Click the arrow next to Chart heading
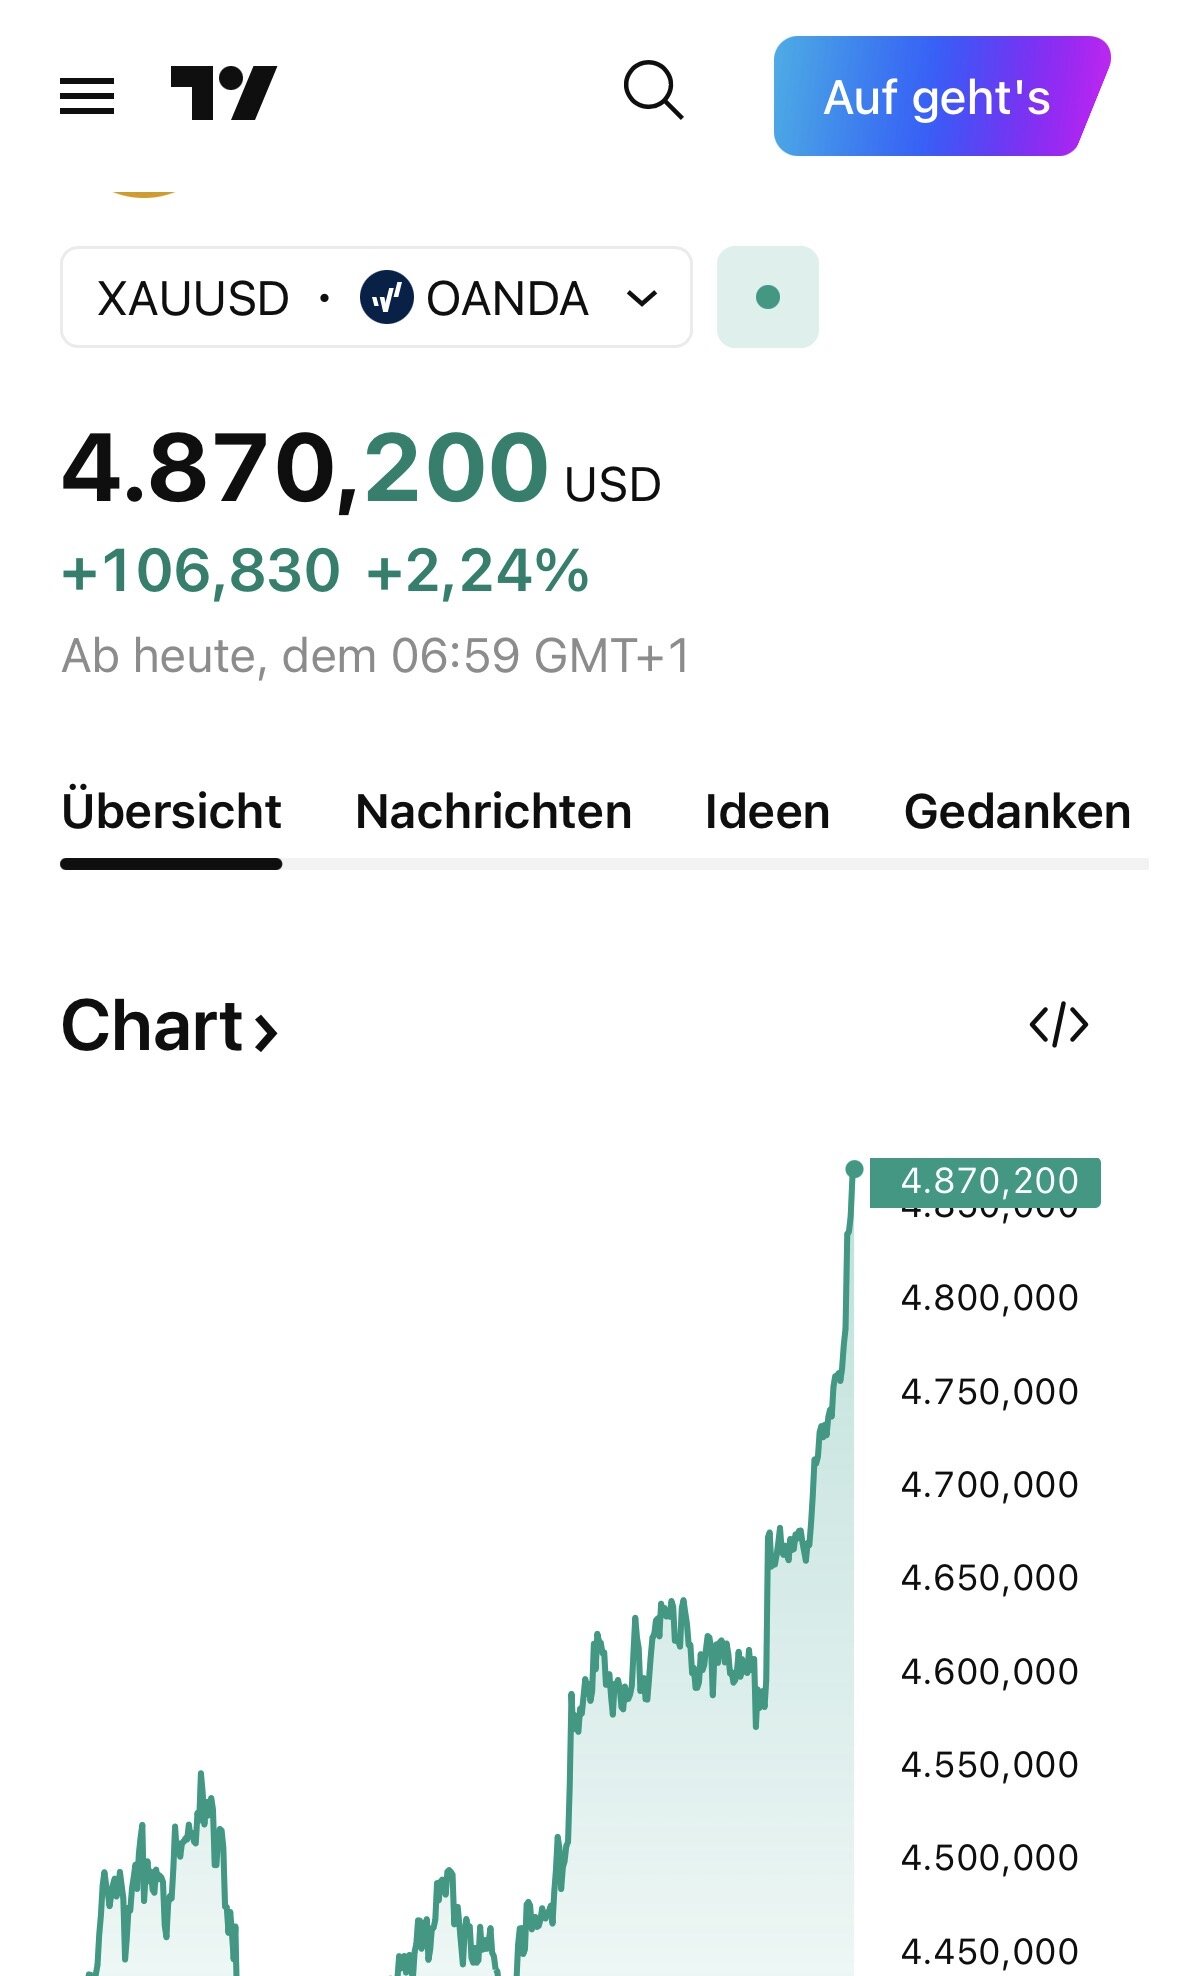This screenshot has width=1179, height=1976. (x=265, y=1031)
